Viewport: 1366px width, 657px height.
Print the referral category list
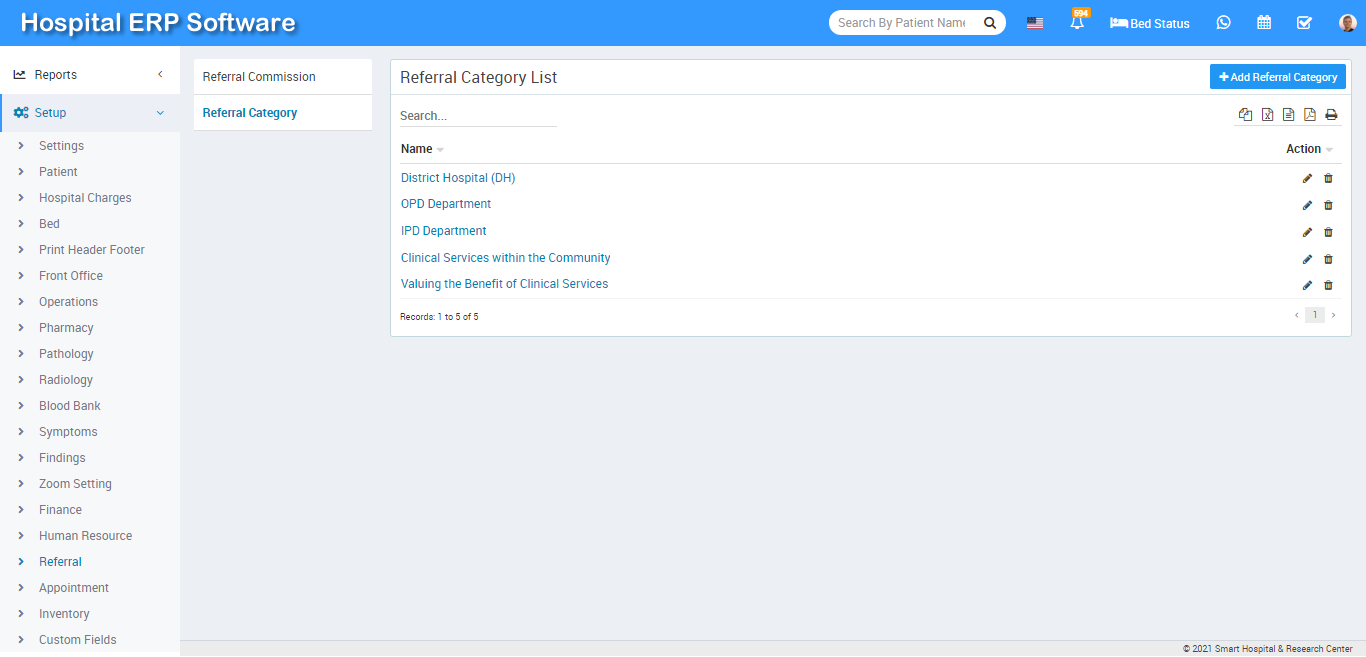(1331, 115)
